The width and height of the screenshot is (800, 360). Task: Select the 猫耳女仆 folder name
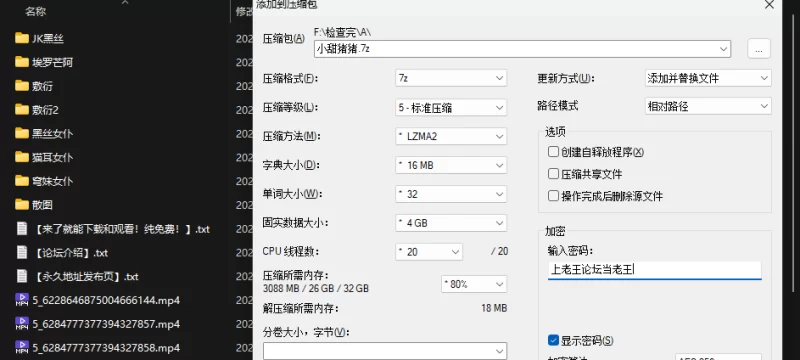[x=53, y=158]
